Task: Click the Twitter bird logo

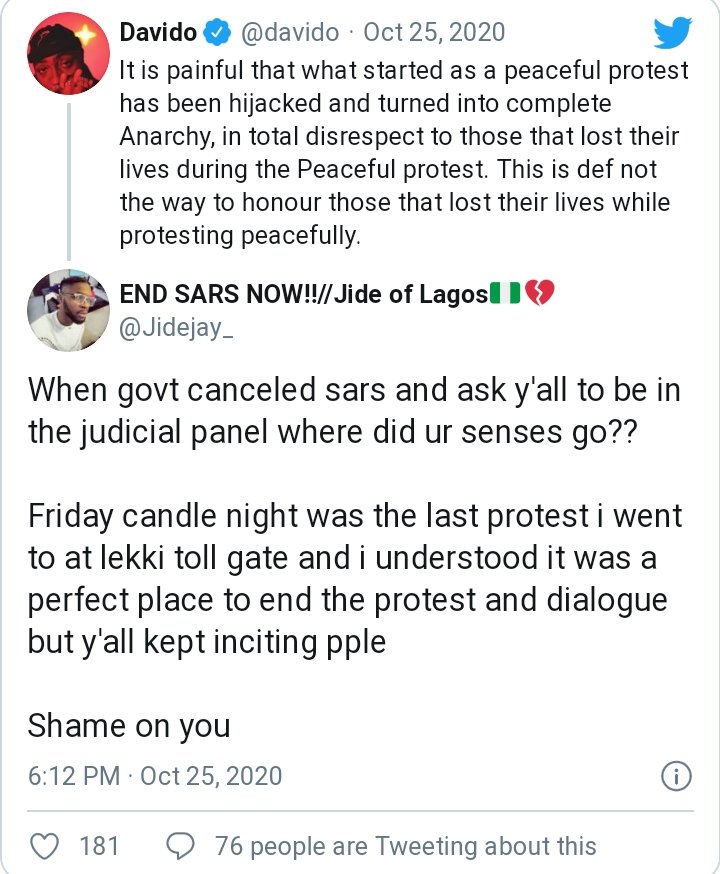Action: tap(672, 33)
